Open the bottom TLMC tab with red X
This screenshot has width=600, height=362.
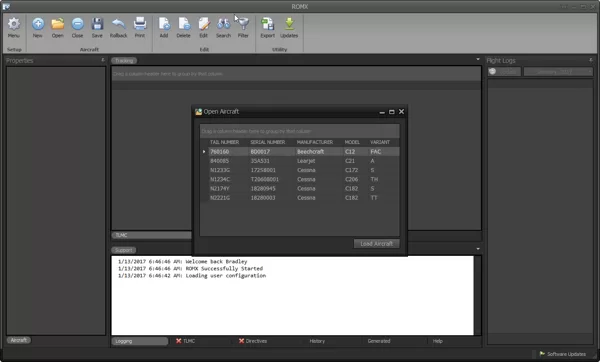[185, 341]
